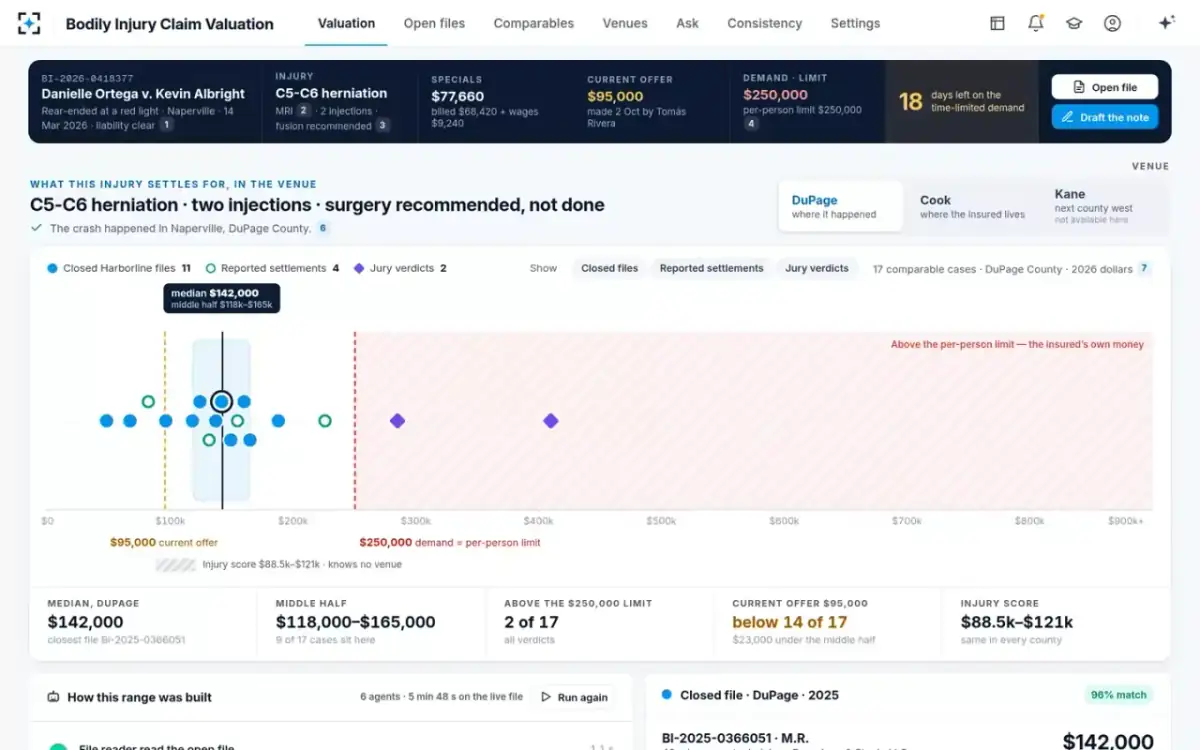
Task: Go to the Comparables tab
Action: pos(534,23)
